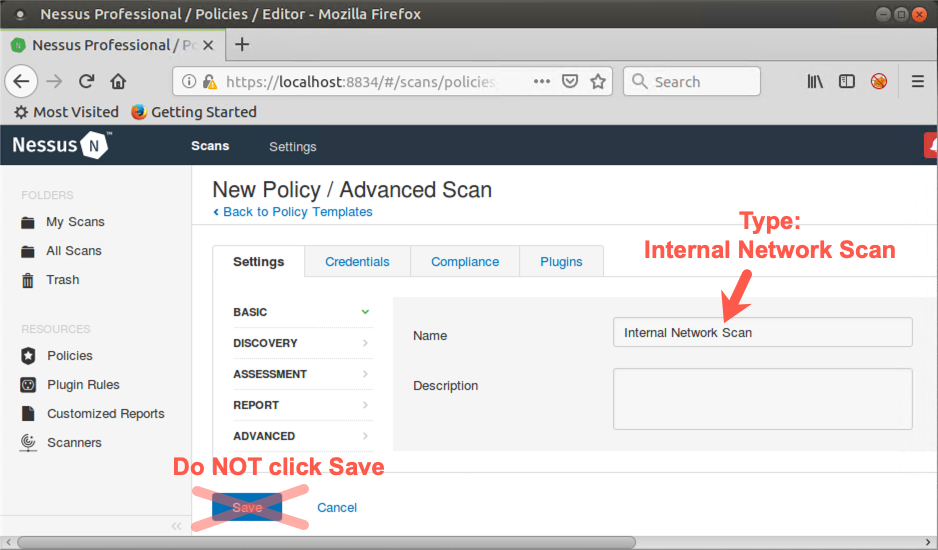The height and width of the screenshot is (550, 938).
Task: Select the Compliance tab
Action: coord(465,262)
